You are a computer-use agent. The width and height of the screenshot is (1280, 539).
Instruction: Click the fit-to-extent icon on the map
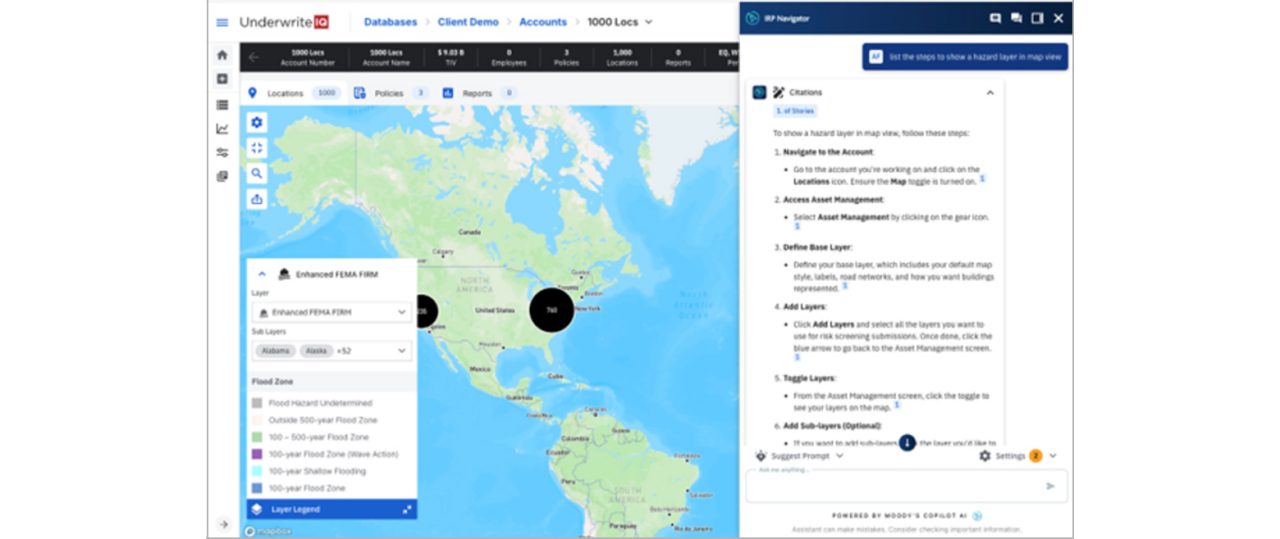click(x=257, y=147)
